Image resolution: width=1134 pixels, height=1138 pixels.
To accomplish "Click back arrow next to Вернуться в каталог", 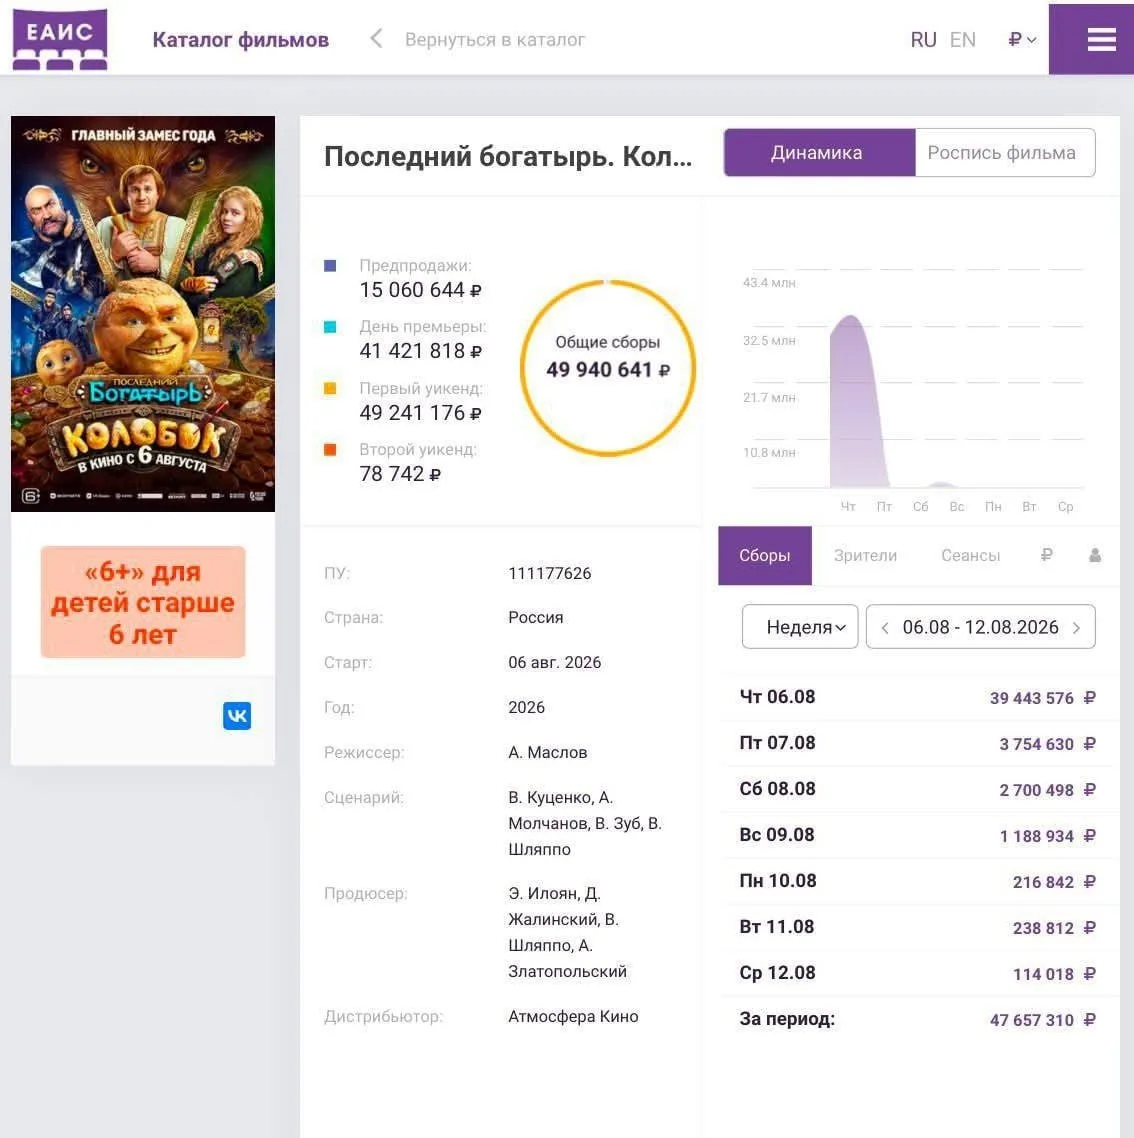I will 376,39.
